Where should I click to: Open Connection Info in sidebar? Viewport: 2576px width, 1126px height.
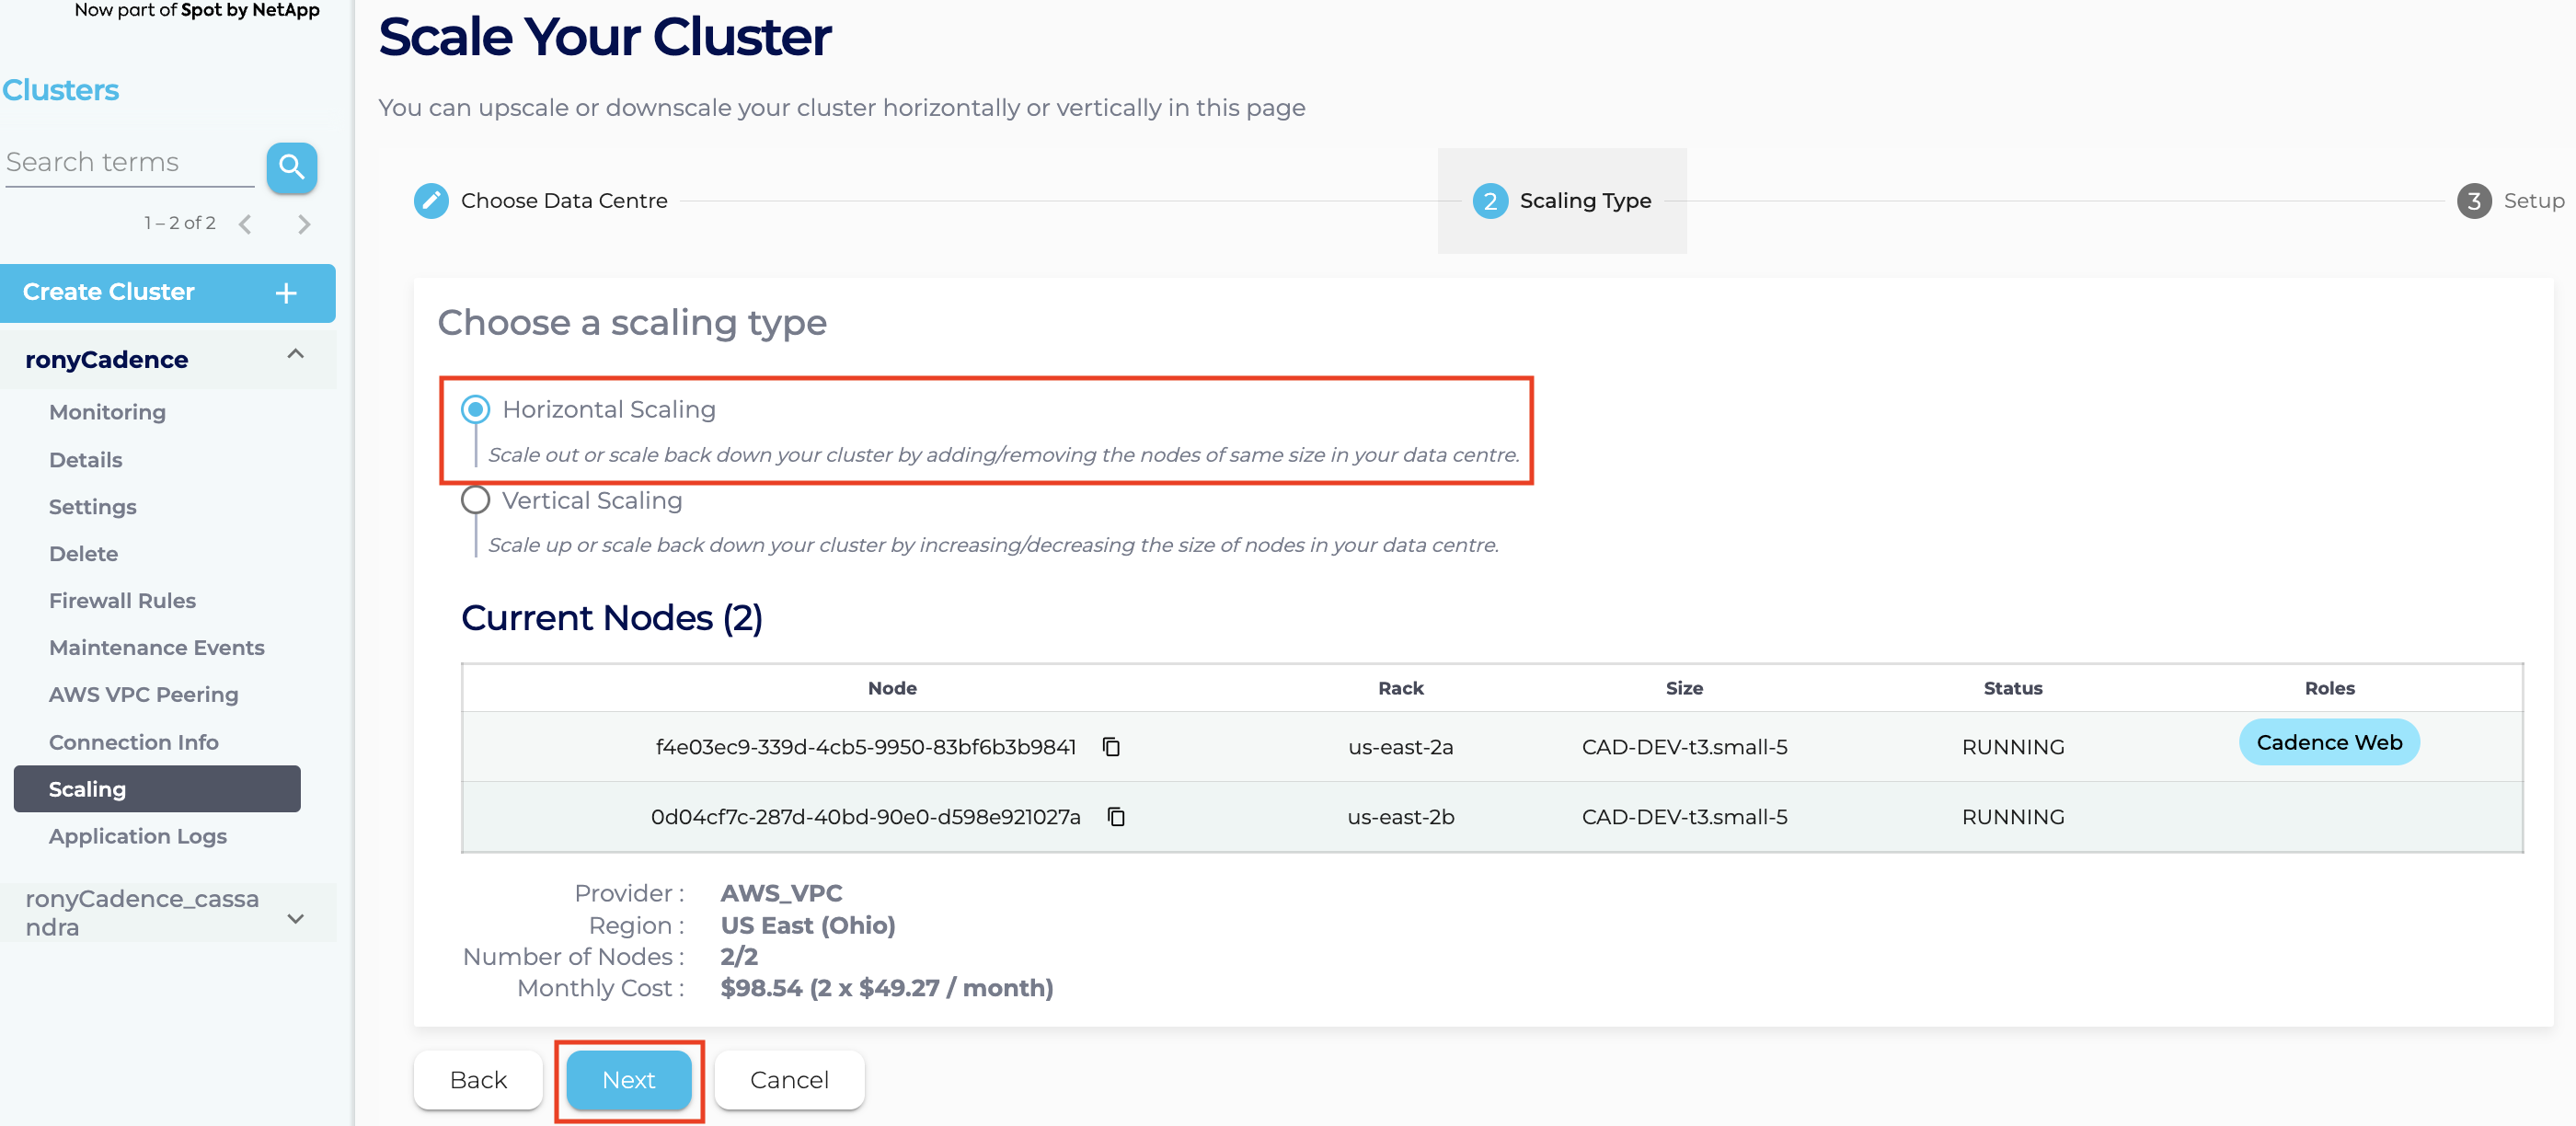tap(133, 742)
